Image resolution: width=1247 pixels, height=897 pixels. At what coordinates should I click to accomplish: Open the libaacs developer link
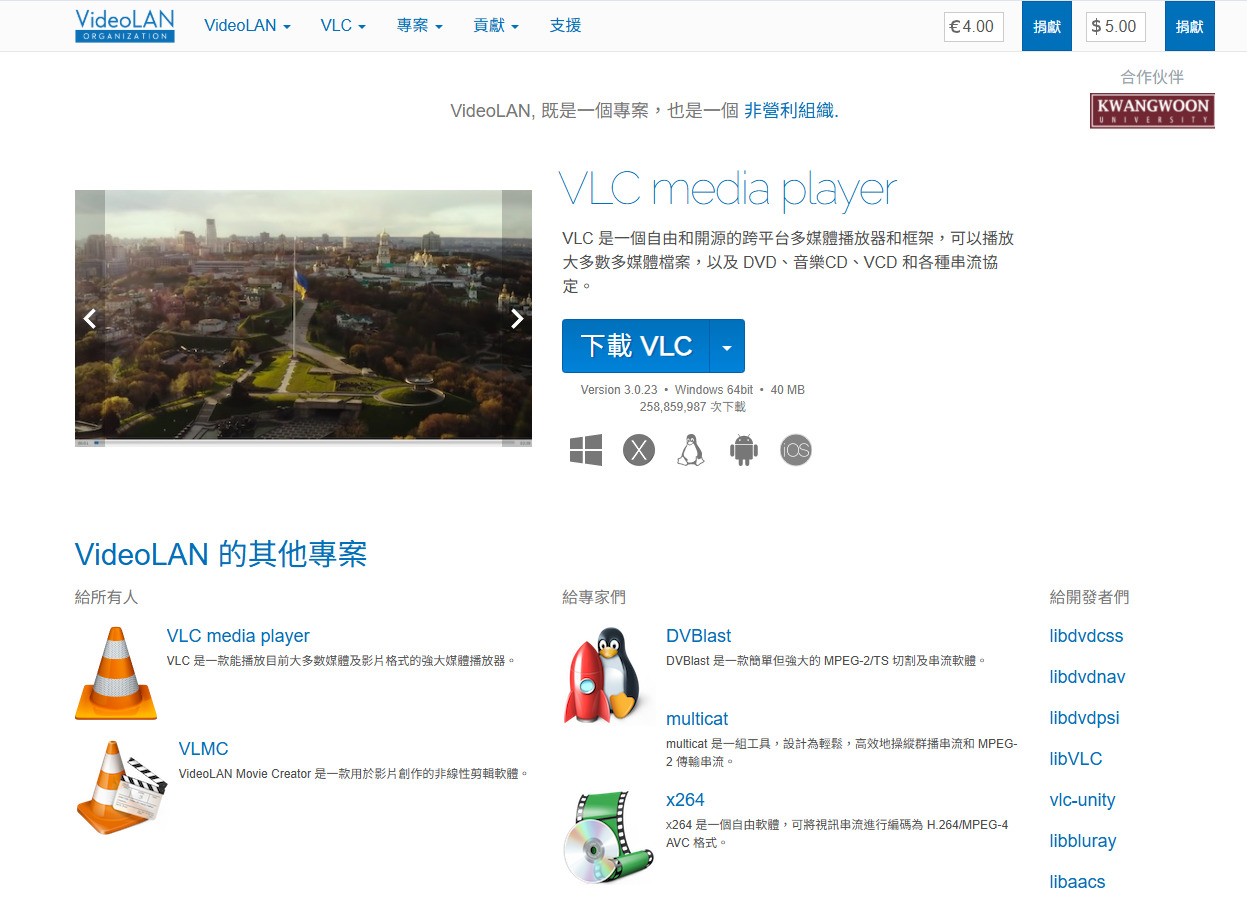click(1077, 882)
